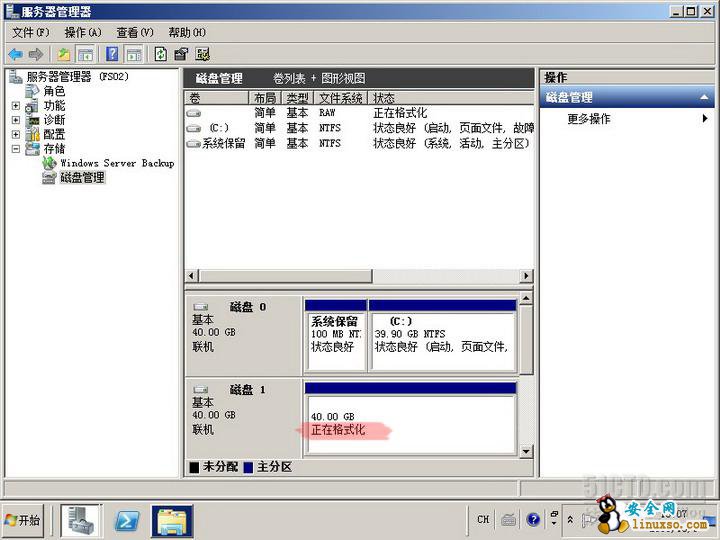Expand the 诊断 tree node
720x540 pixels.
(x=16, y=120)
